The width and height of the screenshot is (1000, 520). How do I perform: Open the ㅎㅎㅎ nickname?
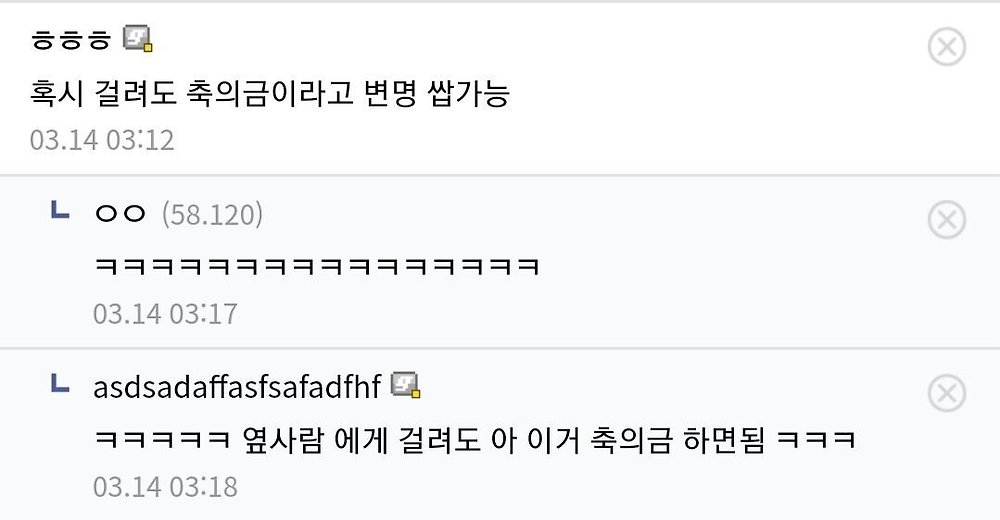tap(70, 41)
